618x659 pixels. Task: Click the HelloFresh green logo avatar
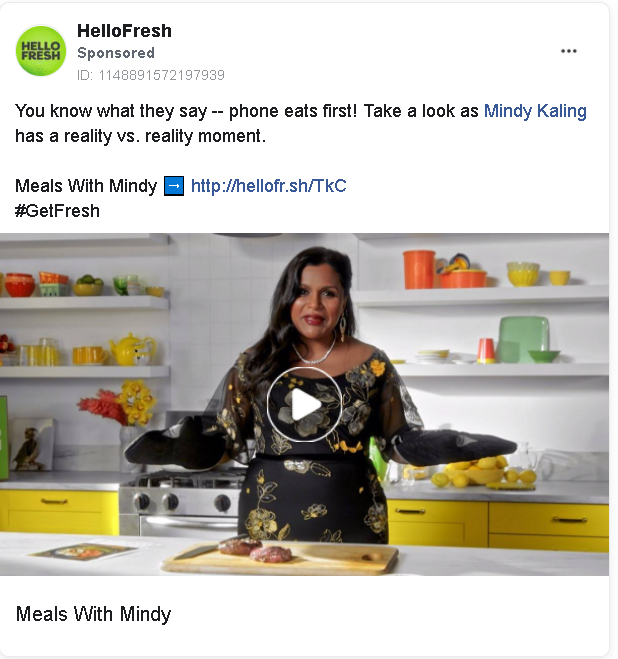[41, 51]
